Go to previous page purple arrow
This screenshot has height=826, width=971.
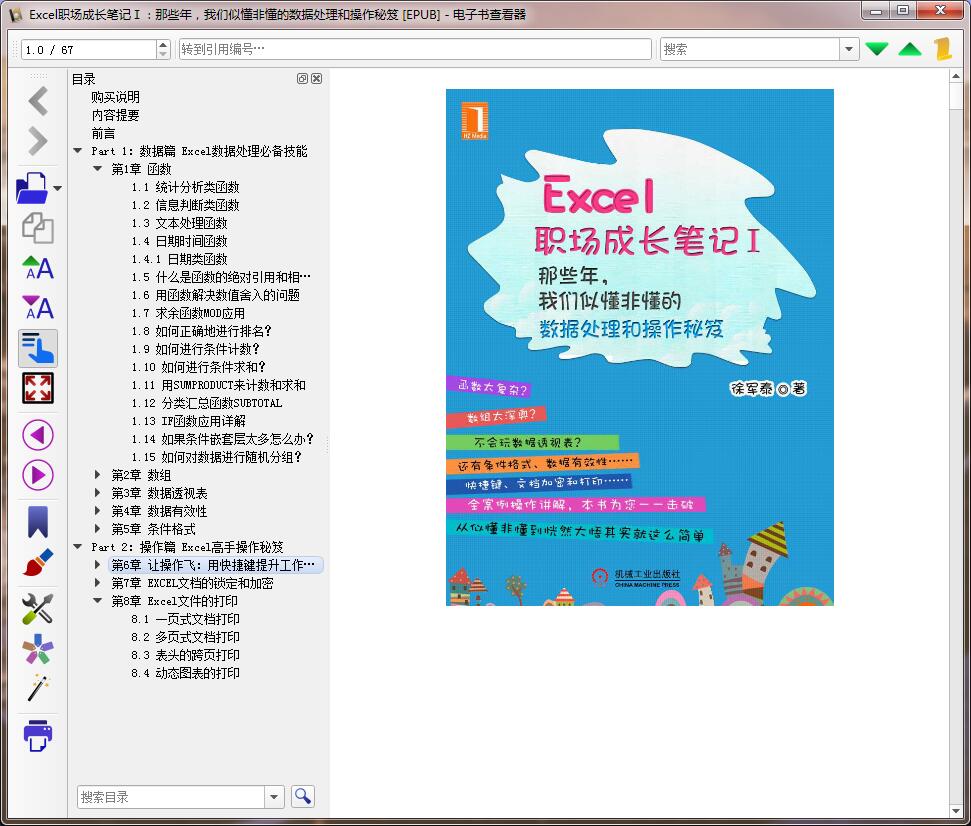coord(38,435)
